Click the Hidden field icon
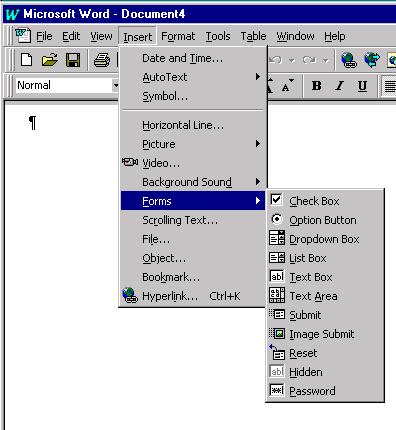This screenshot has width=396, height=430. pos(277,371)
